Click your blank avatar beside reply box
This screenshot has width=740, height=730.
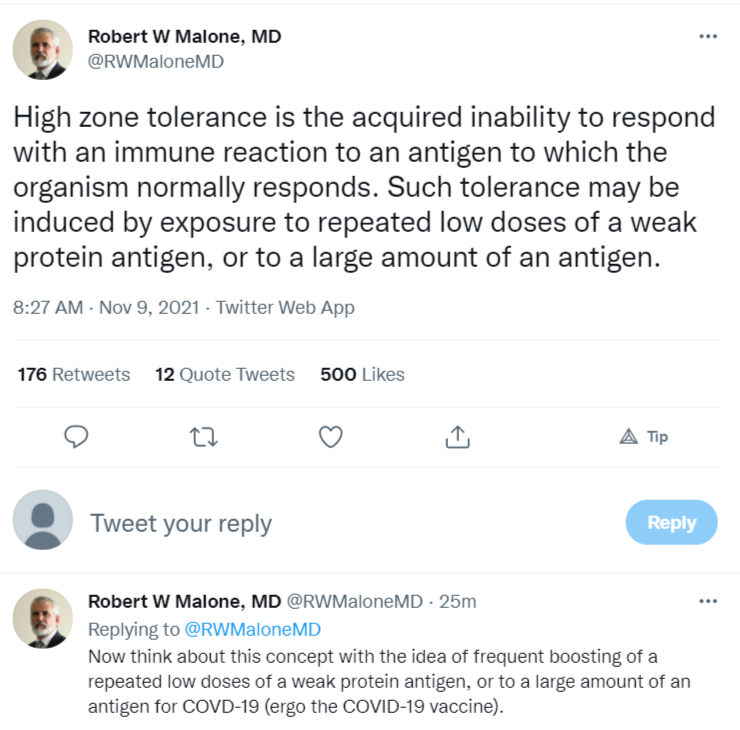click(43, 522)
